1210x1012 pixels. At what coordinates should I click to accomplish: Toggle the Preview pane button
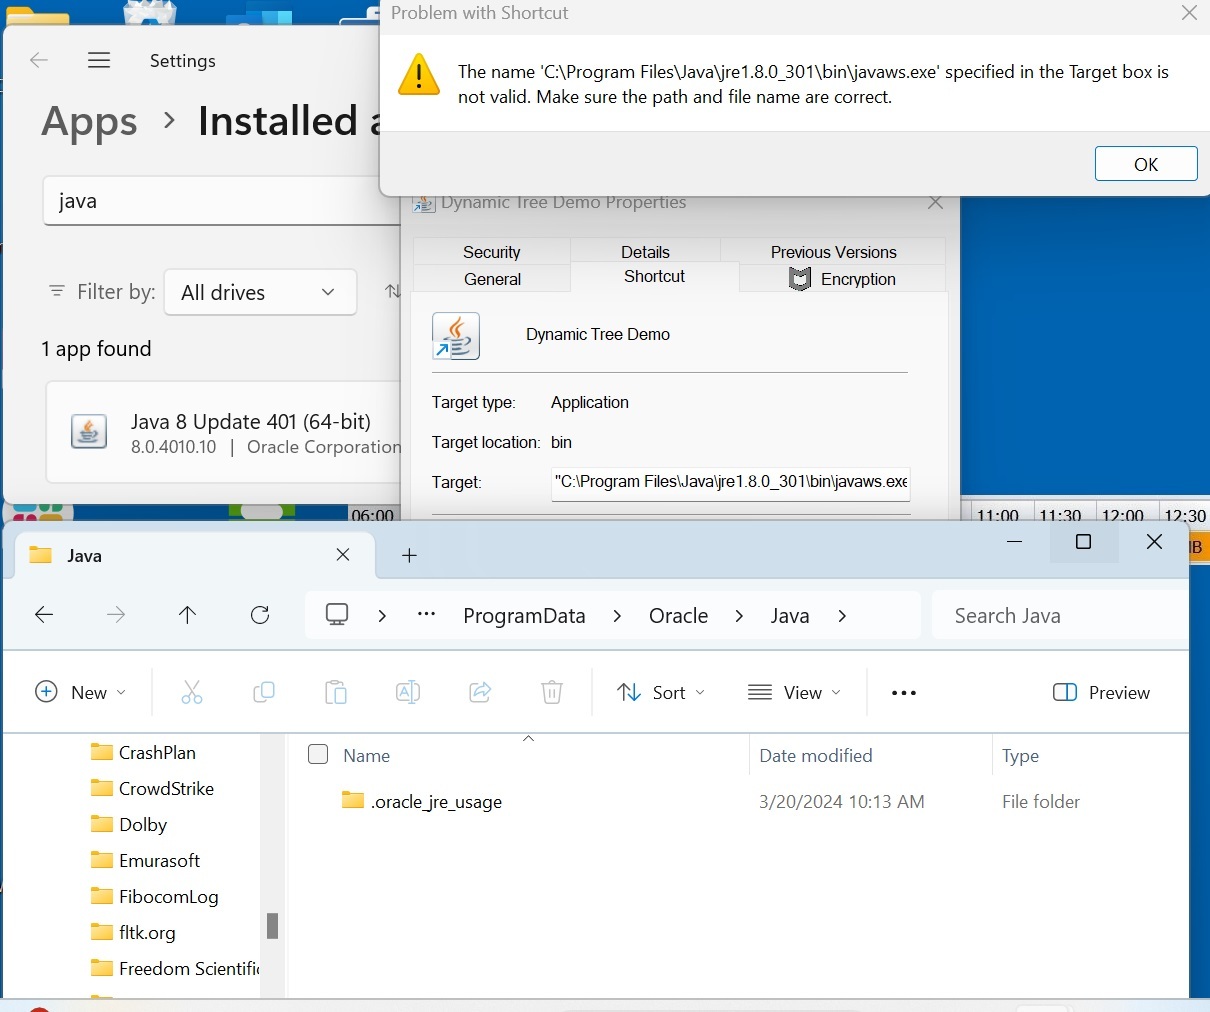click(x=1101, y=692)
